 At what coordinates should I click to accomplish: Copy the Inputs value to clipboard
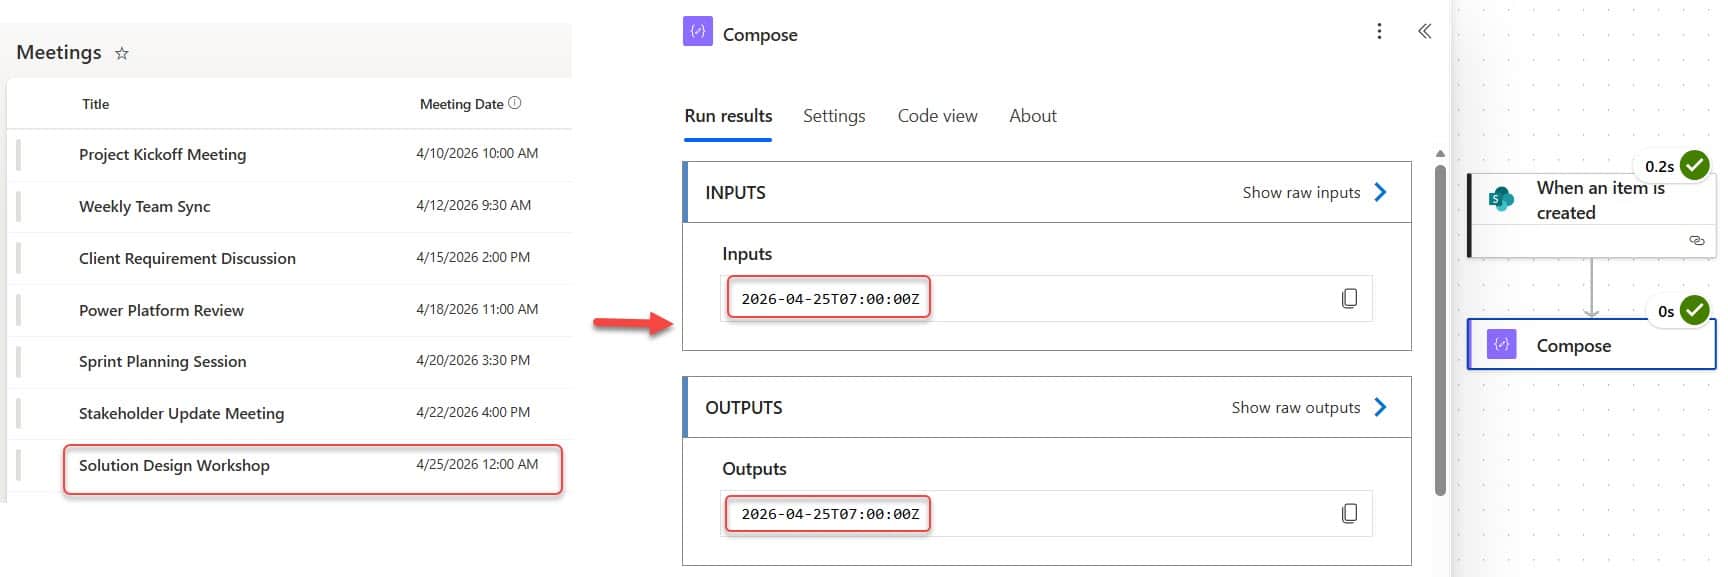[1349, 298]
